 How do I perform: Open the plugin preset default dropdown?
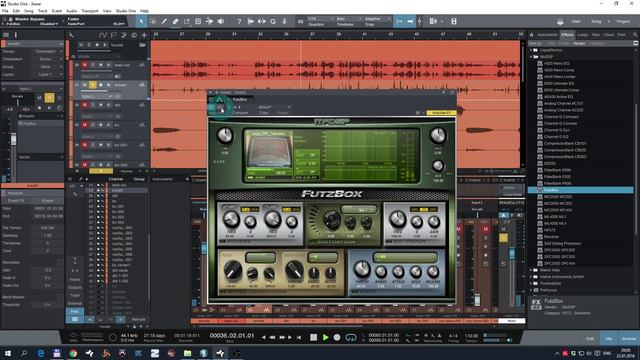(x=274, y=107)
